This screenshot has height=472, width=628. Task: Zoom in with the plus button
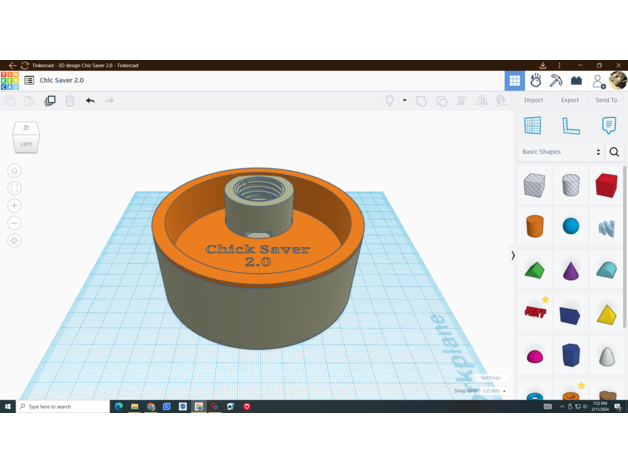coord(14,205)
